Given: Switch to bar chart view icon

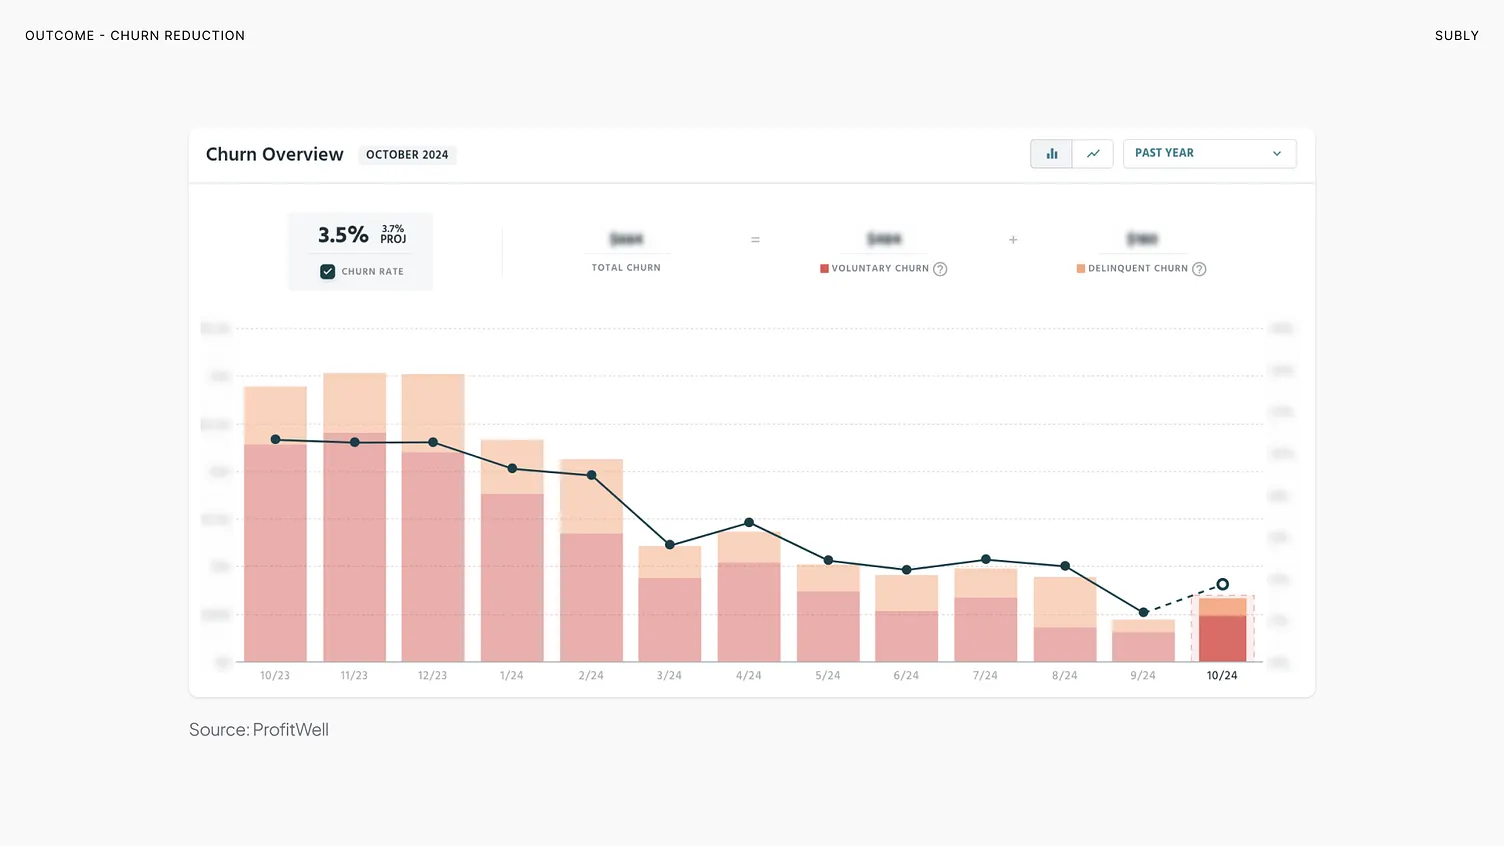Looking at the screenshot, I should click(1051, 154).
